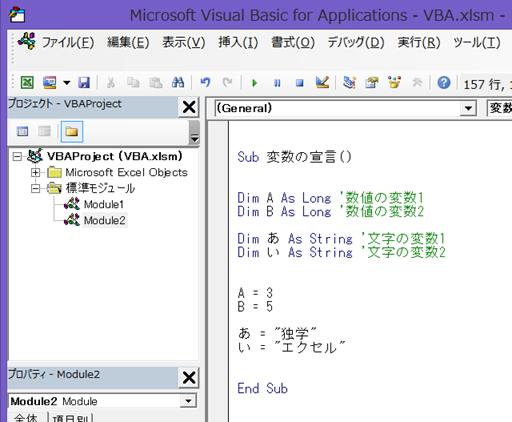Open the Insert UserForm dropdown arrow
This screenshot has width=512, height=422.
click(x=67, y=82)
